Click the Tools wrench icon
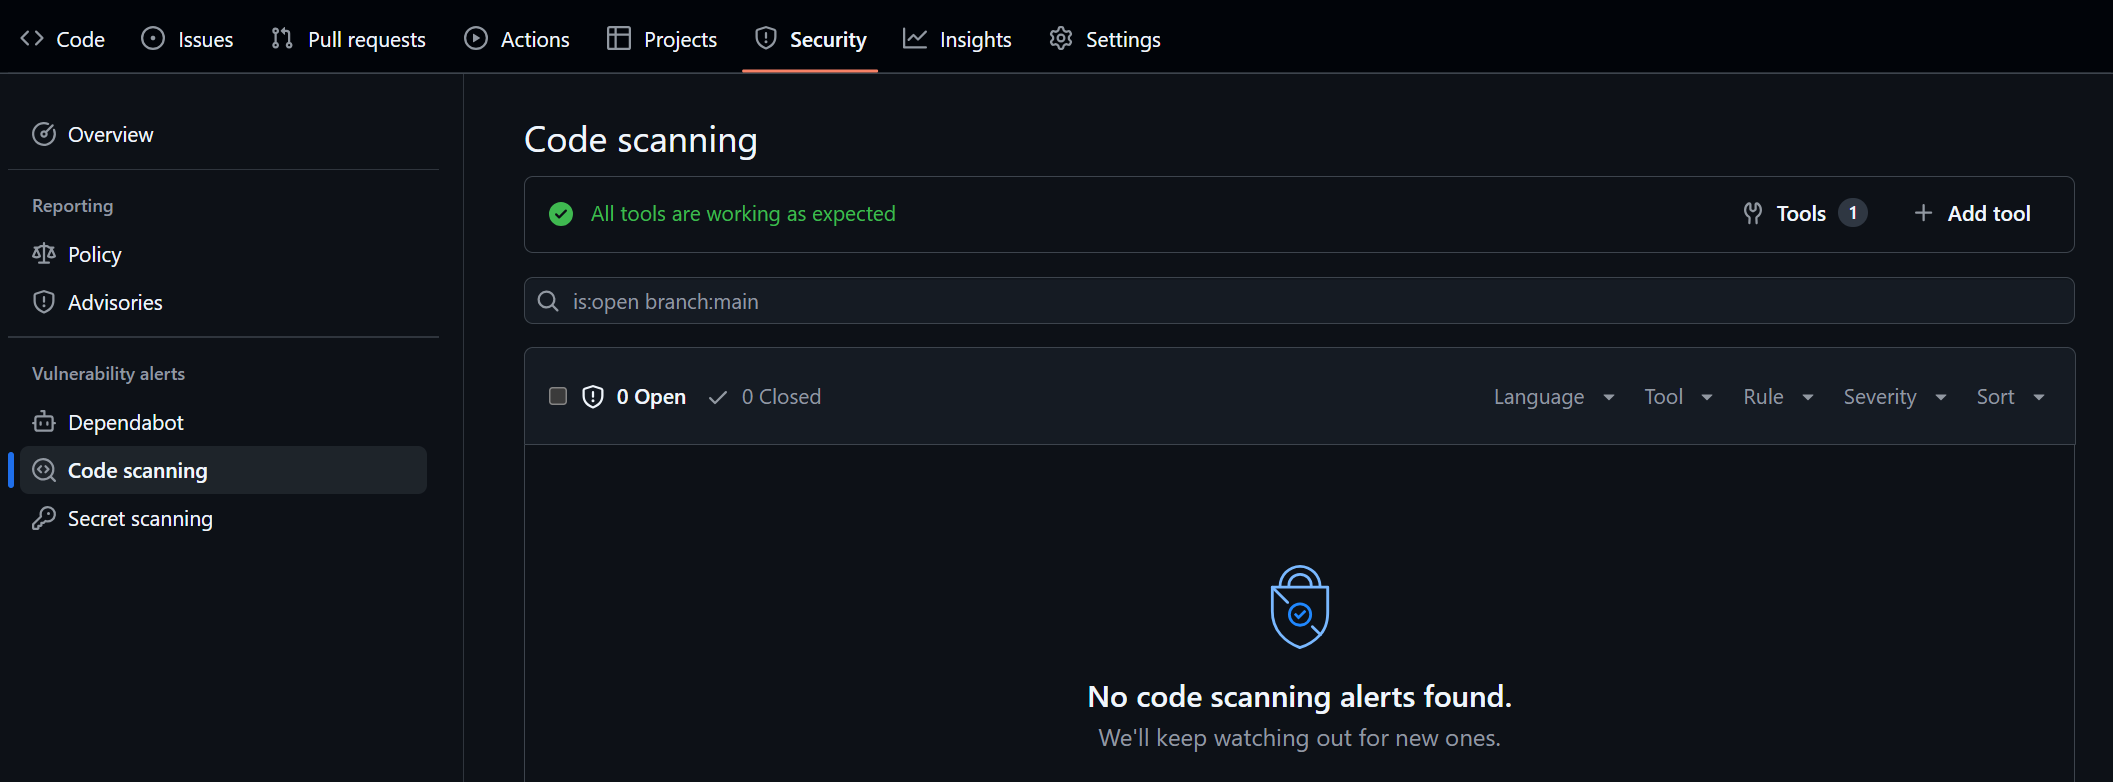 coord(1753,213)
